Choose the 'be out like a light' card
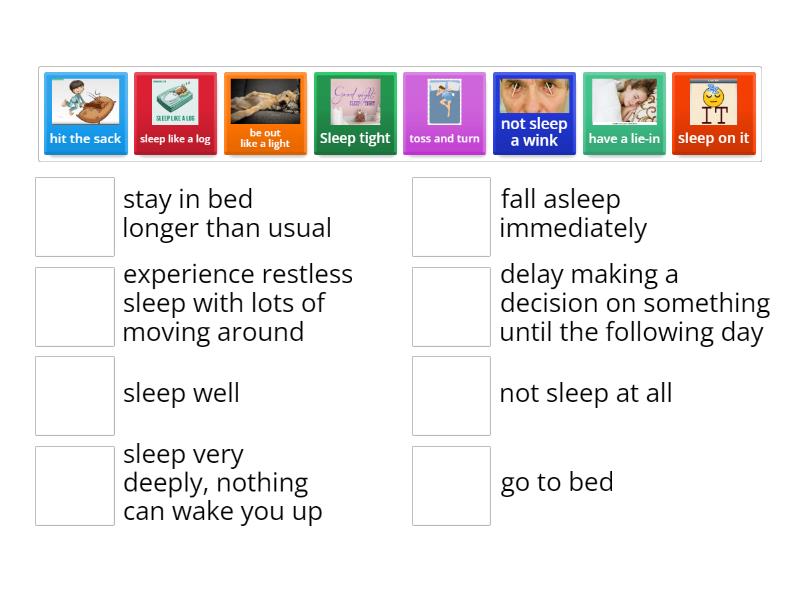 pyautogui.click(x=265, y=113)
